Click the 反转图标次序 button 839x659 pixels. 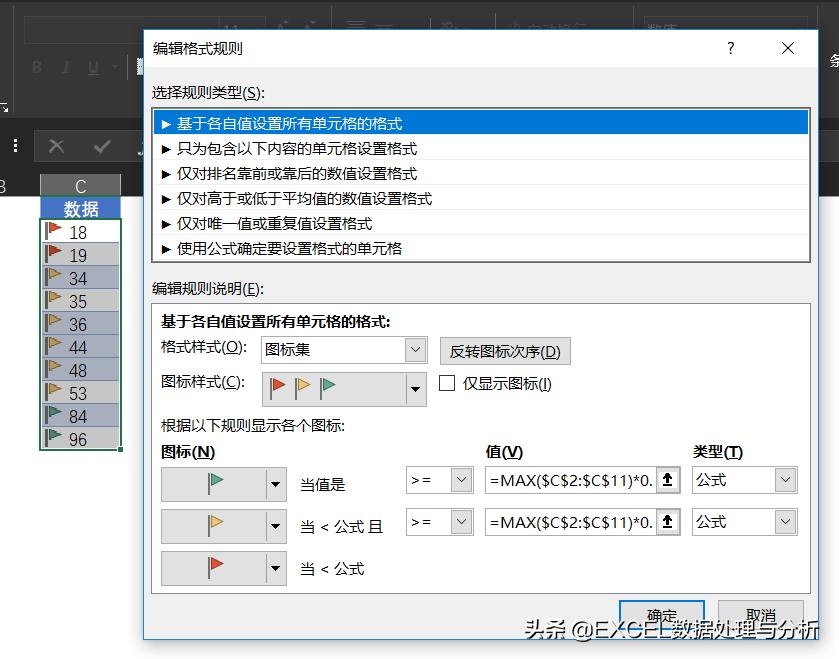tap(504, 351)
